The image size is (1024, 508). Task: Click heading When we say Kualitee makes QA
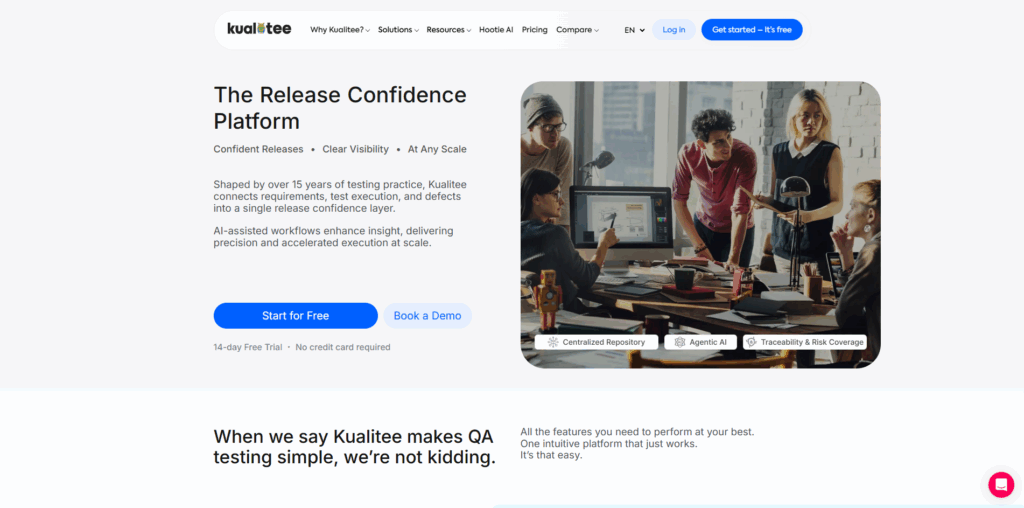(355, 447)
